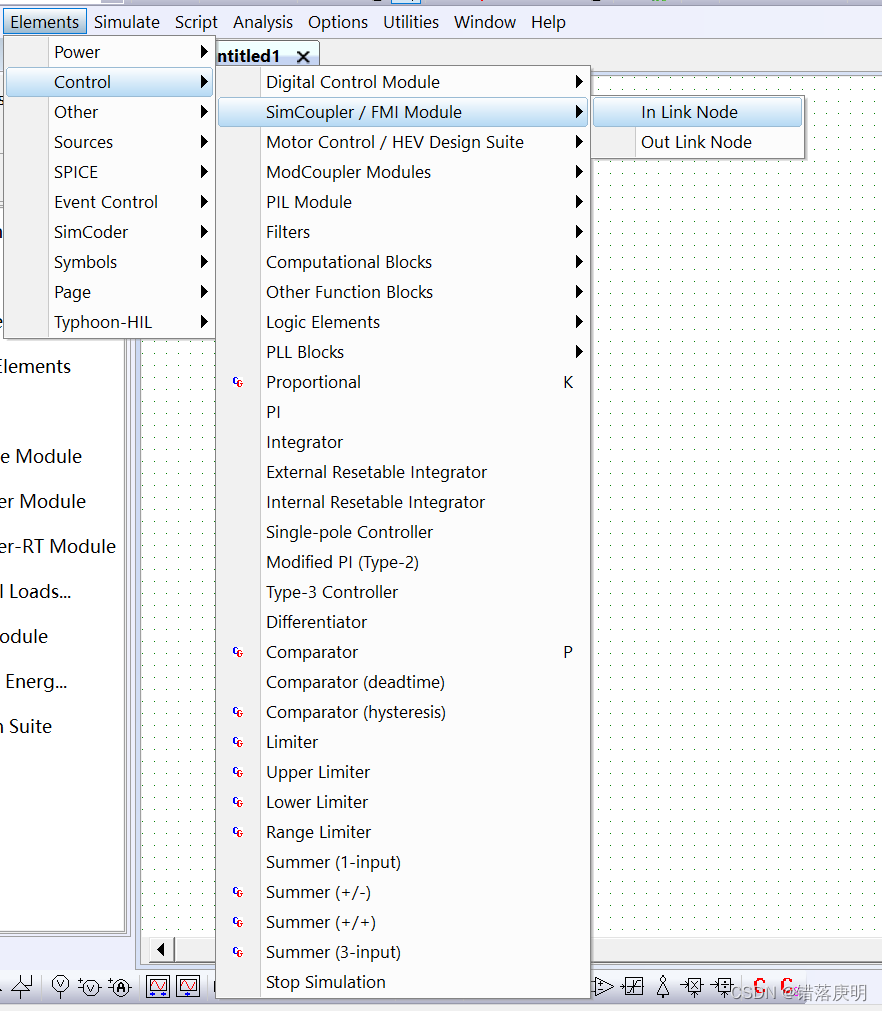Image resolution: width=882 pixels, height=1011 pixels.
Task: Select the multiplier block toolbar icon
Action: [x=693, y=986]
